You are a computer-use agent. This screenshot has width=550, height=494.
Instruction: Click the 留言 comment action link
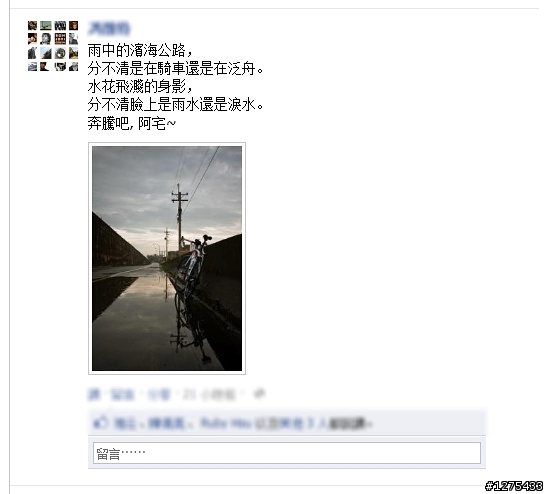[122, 395]
